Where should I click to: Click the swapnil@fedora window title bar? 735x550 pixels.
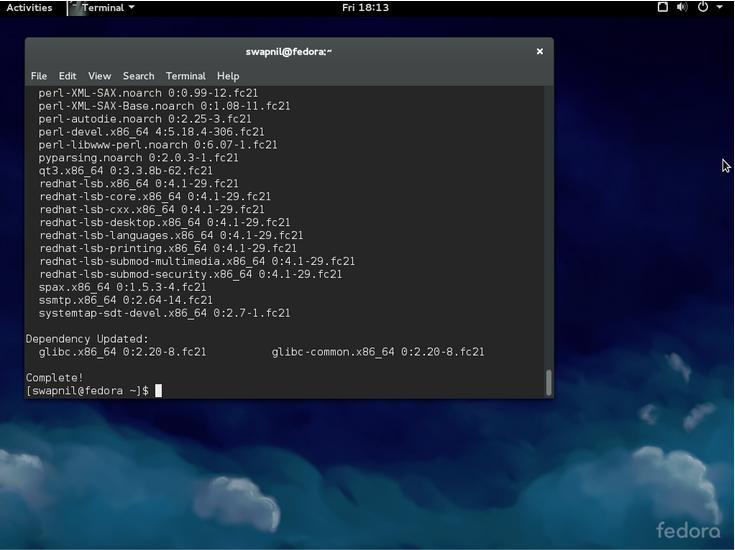(288, 51)
